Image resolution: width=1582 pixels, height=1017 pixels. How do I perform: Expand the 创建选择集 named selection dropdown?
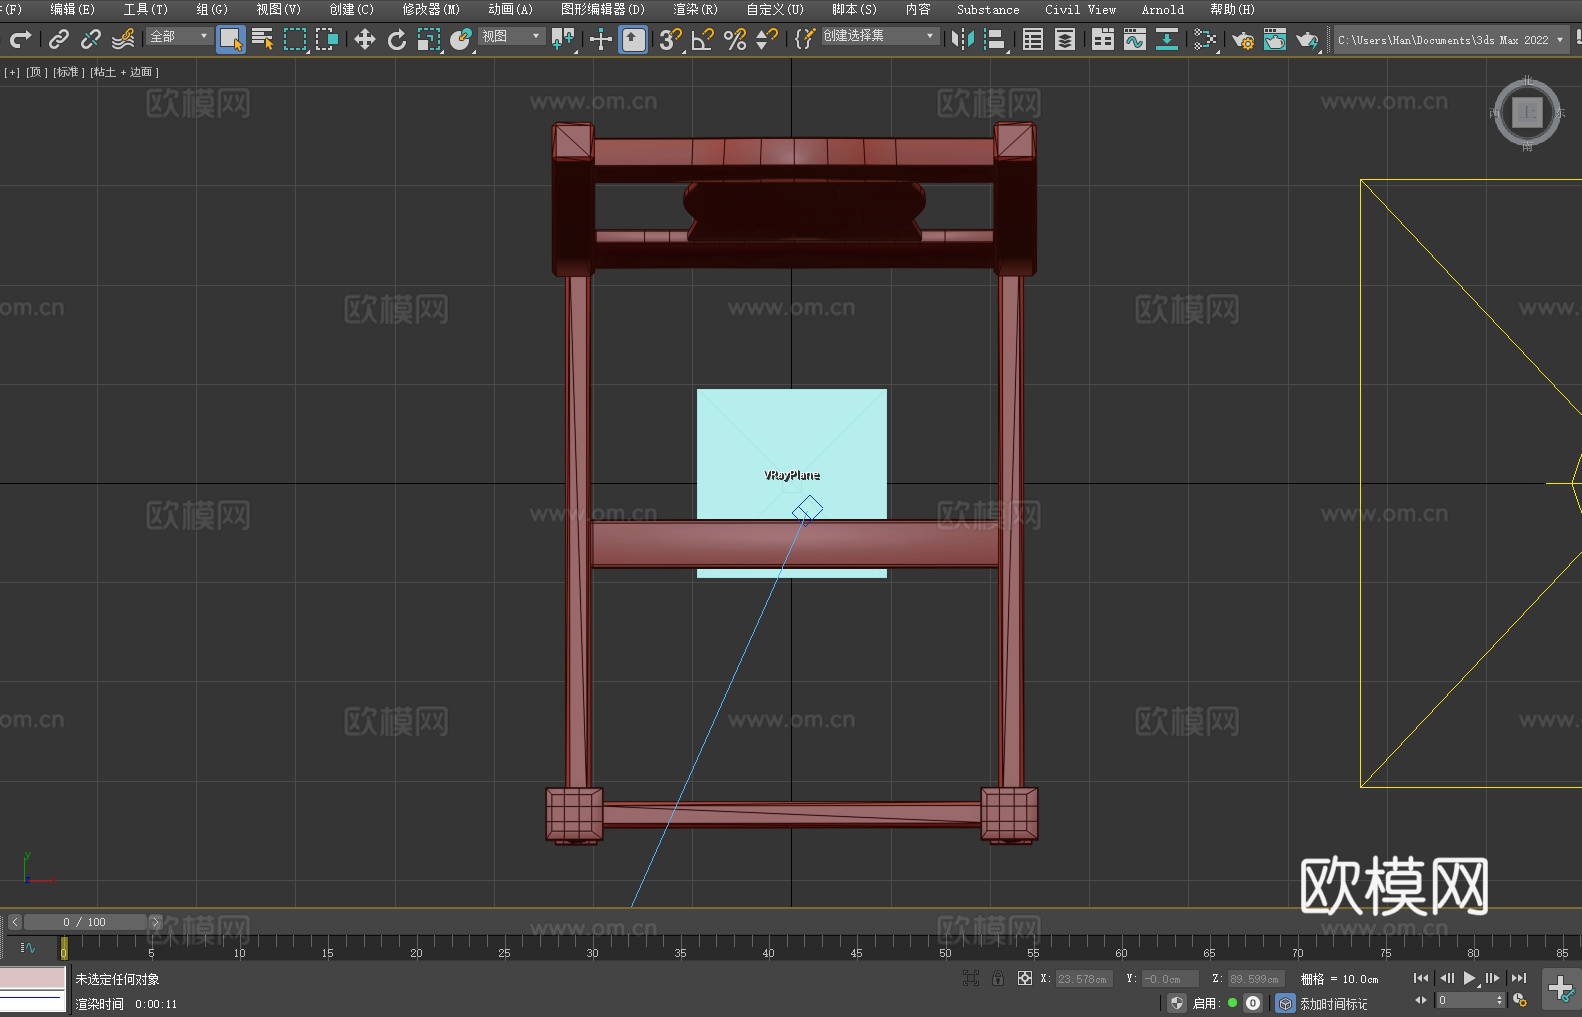[x=880, y=36]
